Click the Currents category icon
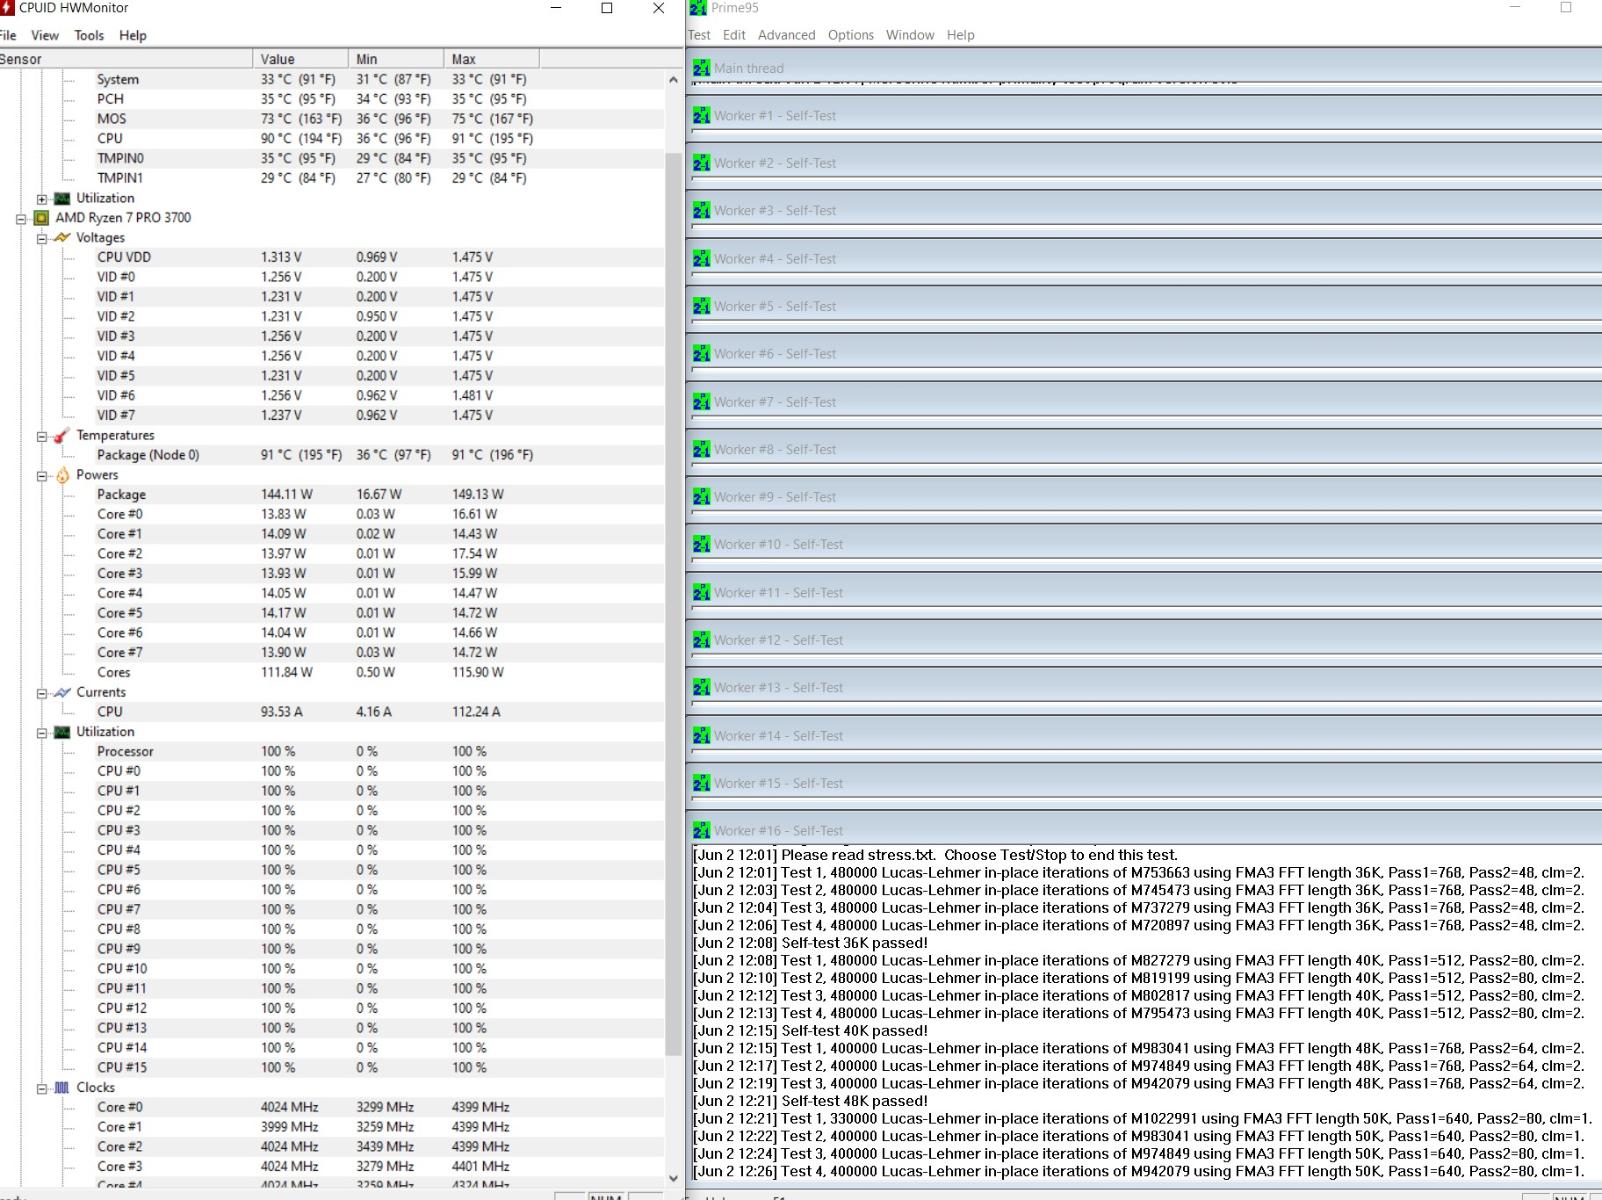Viewport: 1602px width, 1200px height. coord(62,692)
